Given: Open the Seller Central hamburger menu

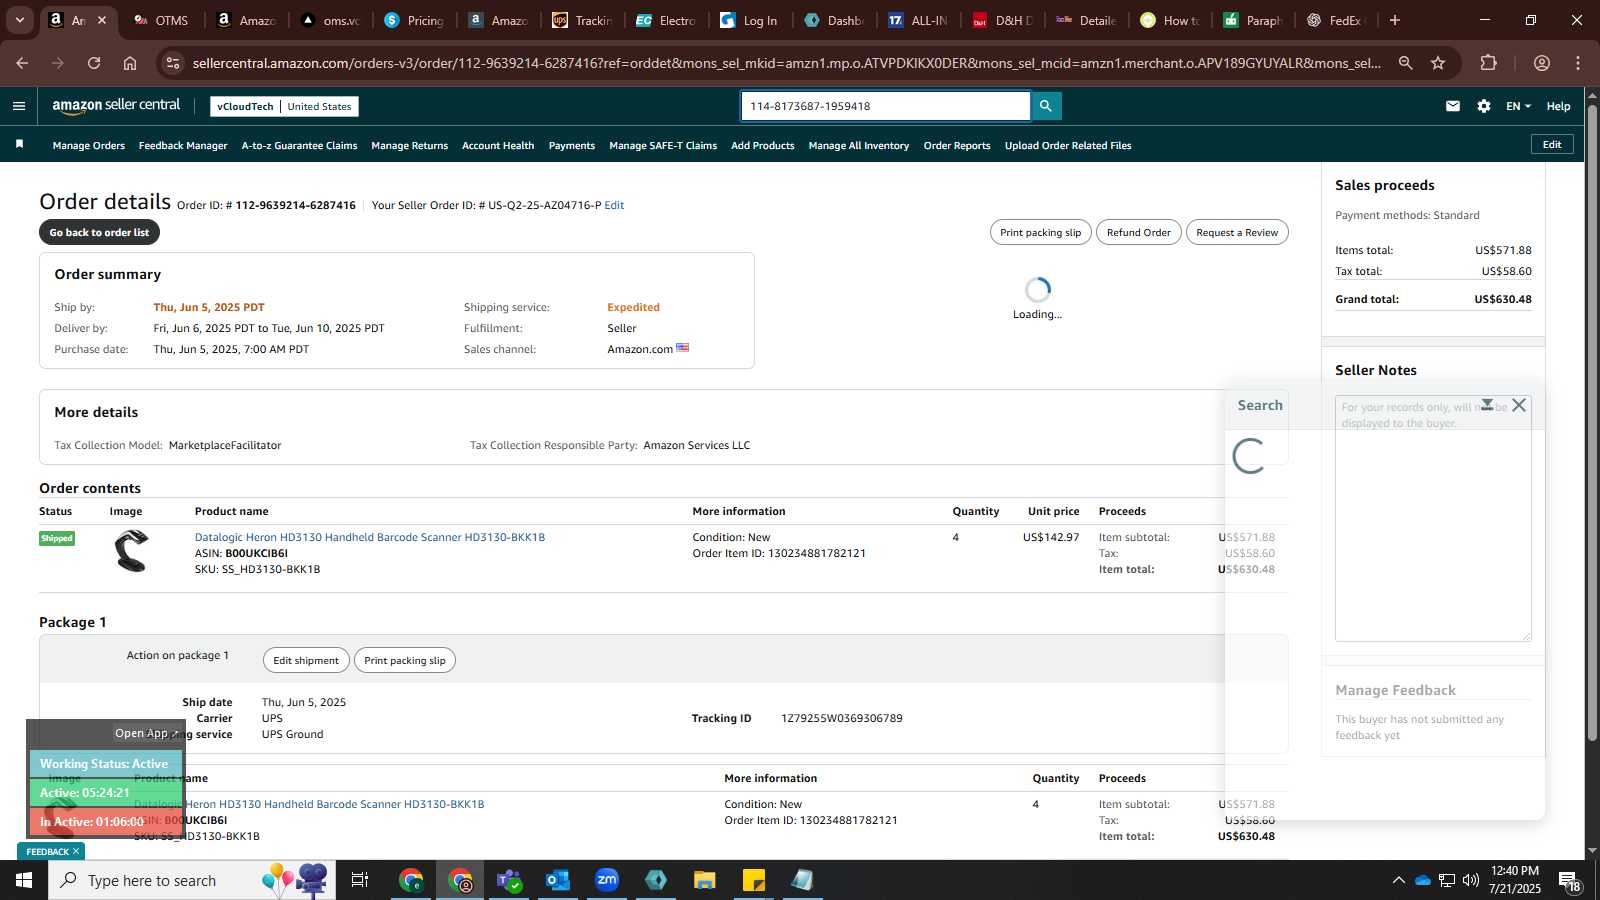Looking at the screenshot, I should (x=19, y=106).
